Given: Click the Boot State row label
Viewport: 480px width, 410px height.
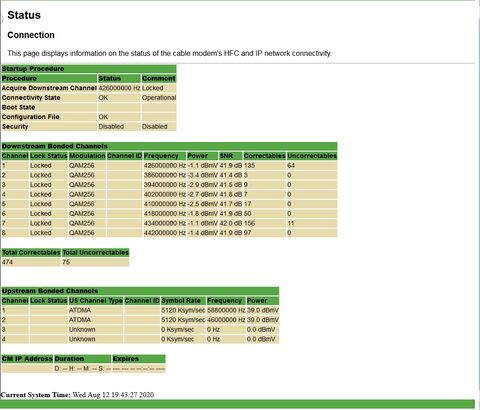Looking at the screenshot, I should (x=18, y=107).
